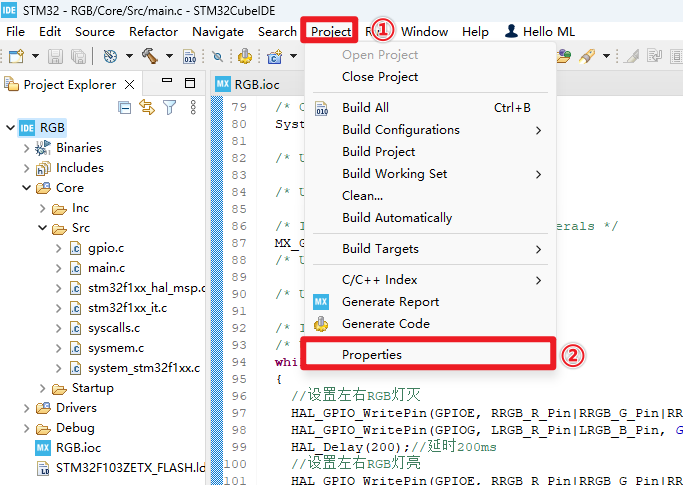Expand the Debug folder
This screenshot has height=485, width=683.
point(26,428)
